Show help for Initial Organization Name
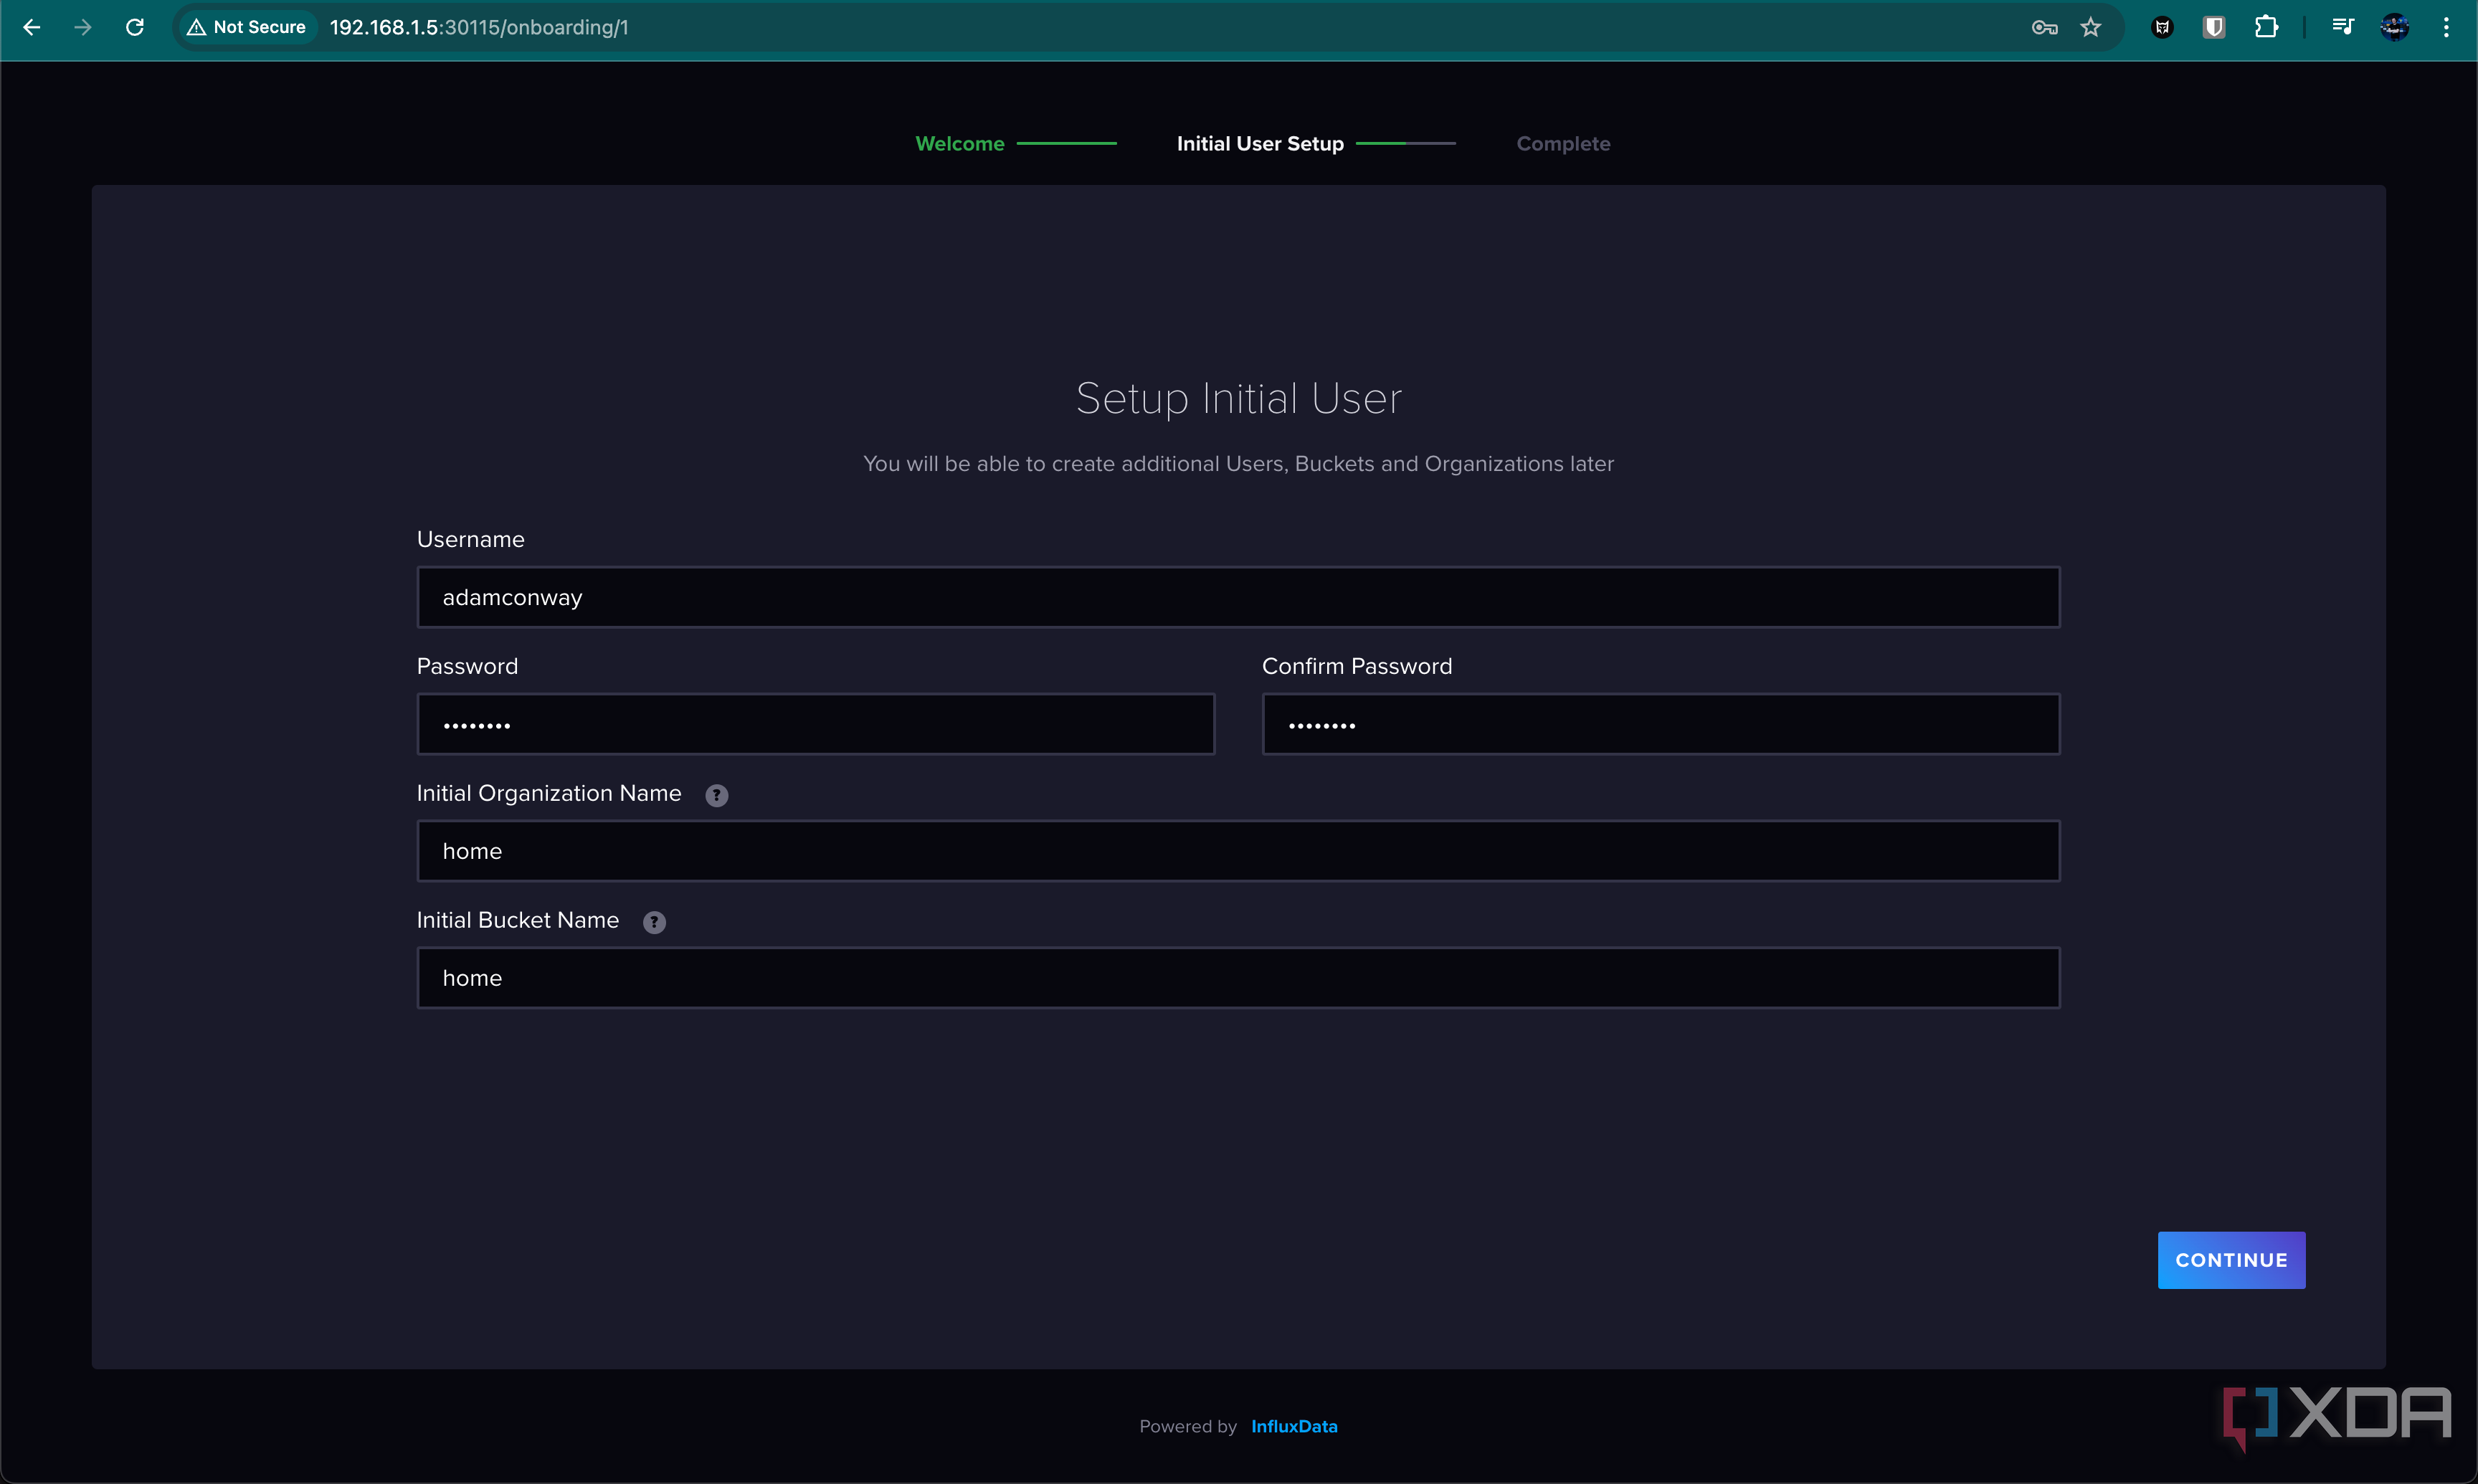Image resolution: width=2478 pixels, height=1484 pixels. 716,796
